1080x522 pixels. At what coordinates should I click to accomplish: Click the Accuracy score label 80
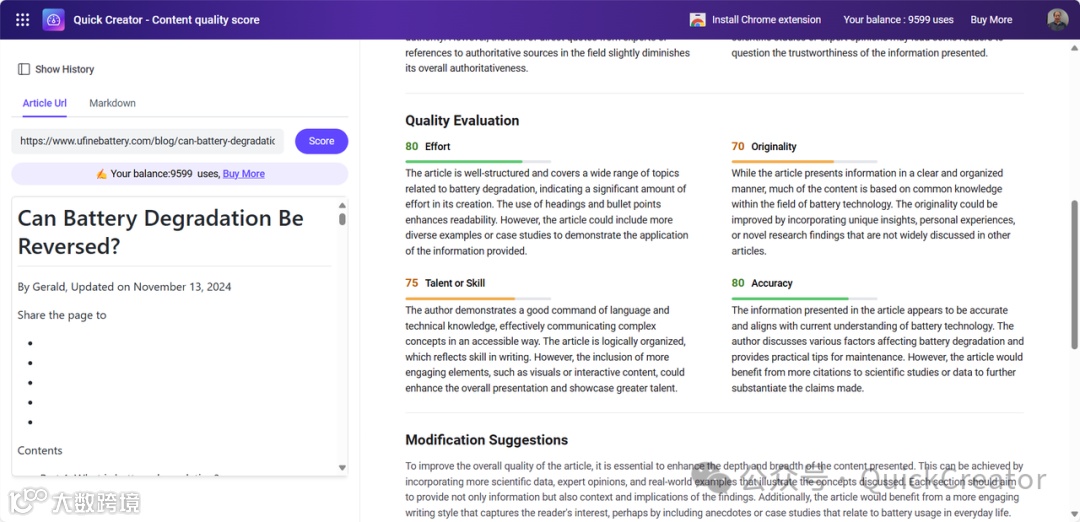(x=738, y=283)
